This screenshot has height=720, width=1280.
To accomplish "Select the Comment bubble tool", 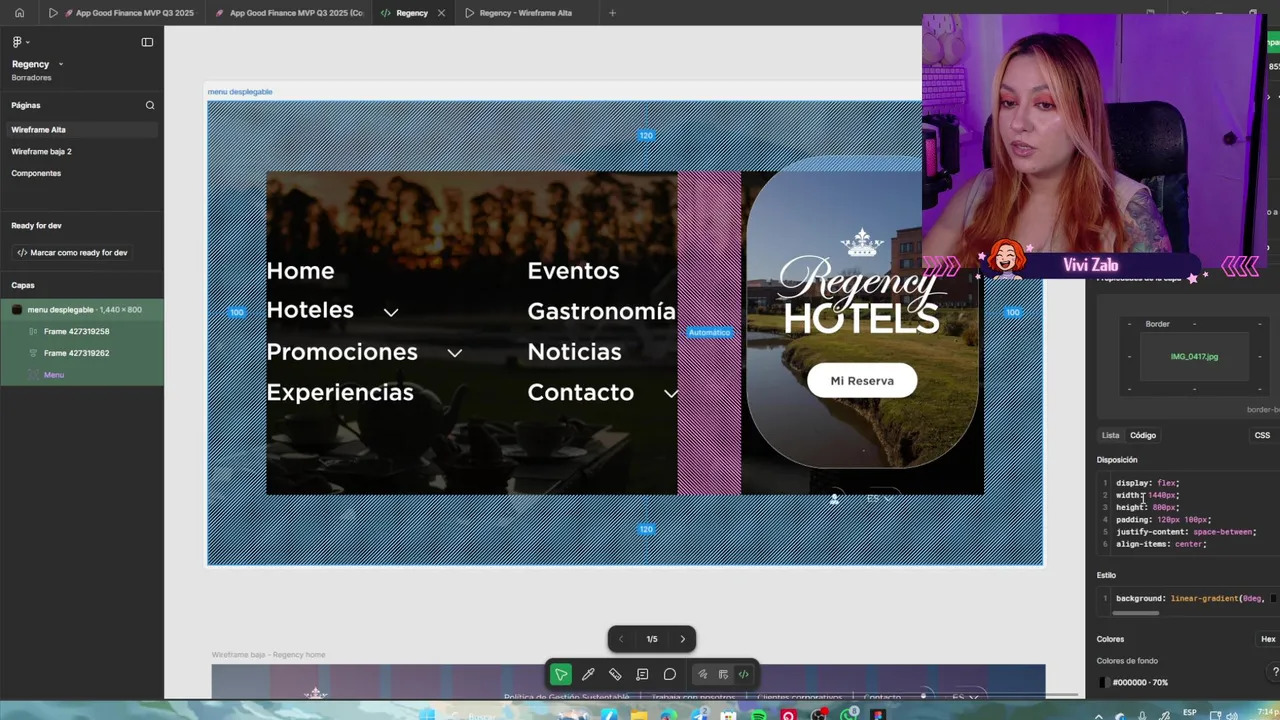I will pos(670,675).
